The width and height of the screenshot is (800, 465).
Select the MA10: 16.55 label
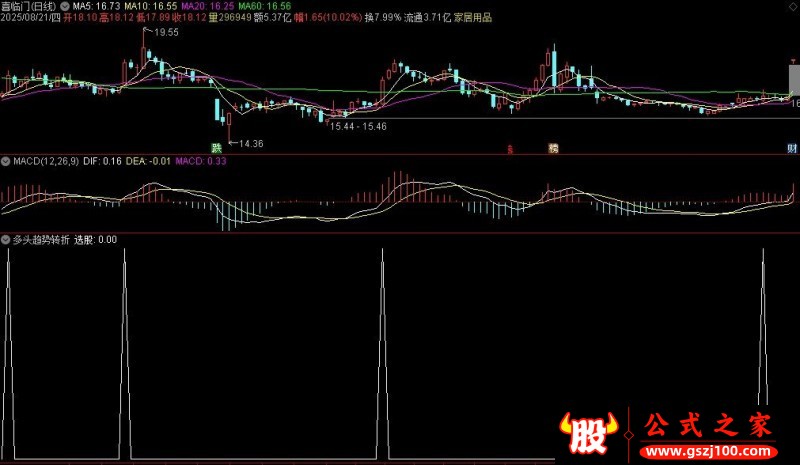pyautogui.click(x=151, y=7)
